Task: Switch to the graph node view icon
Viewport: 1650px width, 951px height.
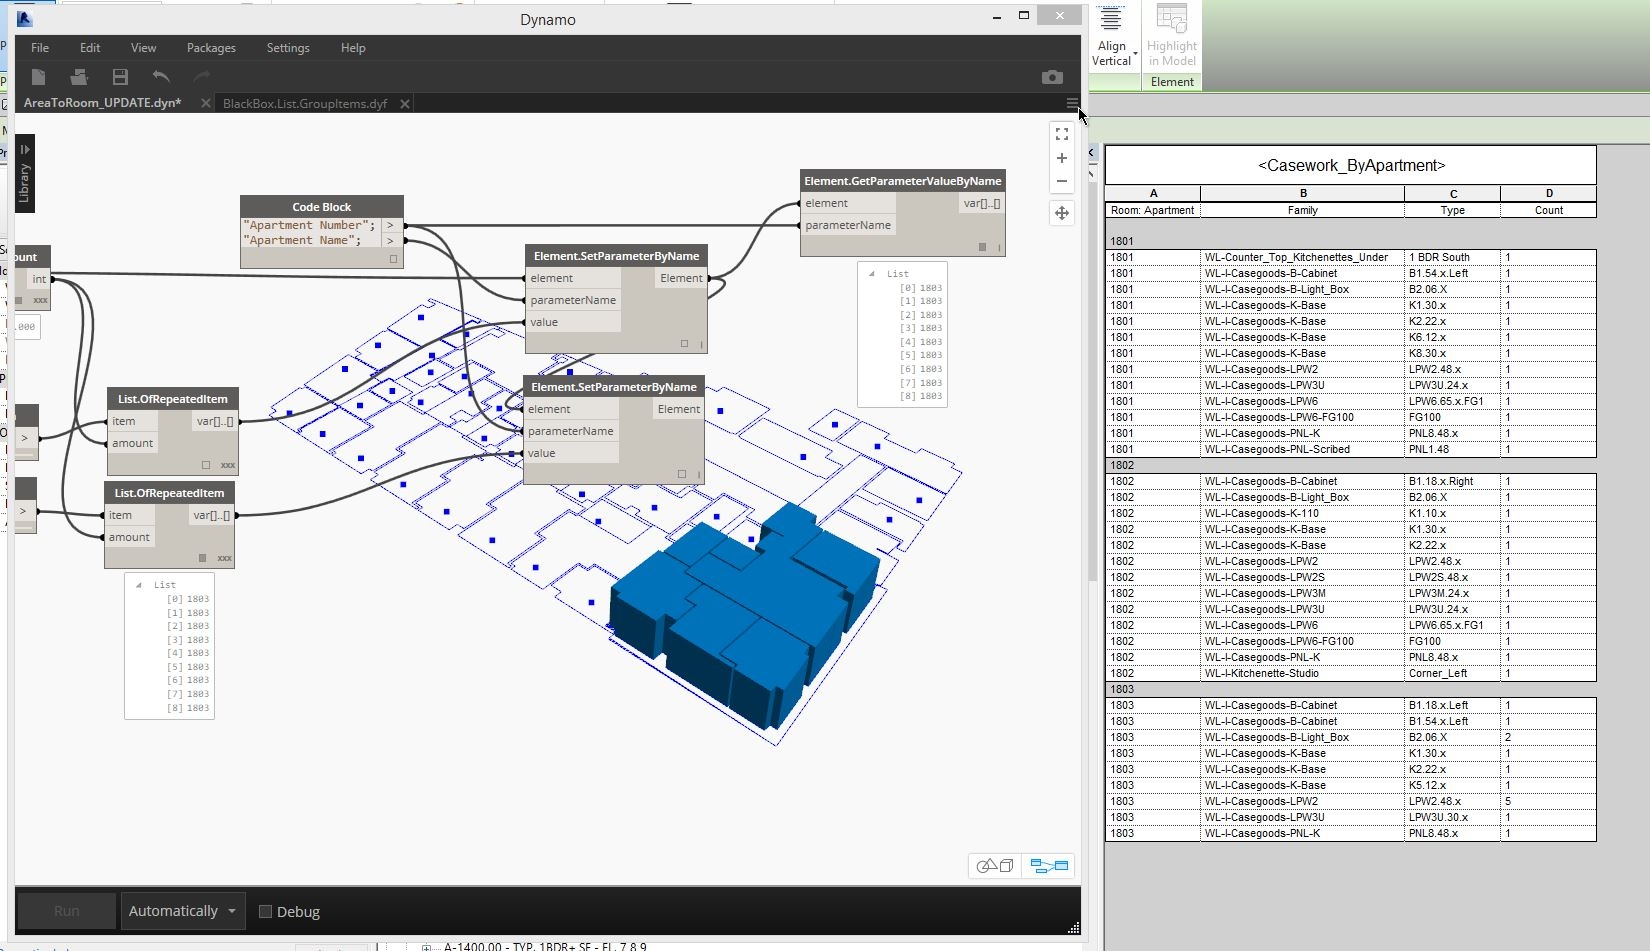Action: (1049, 865)
